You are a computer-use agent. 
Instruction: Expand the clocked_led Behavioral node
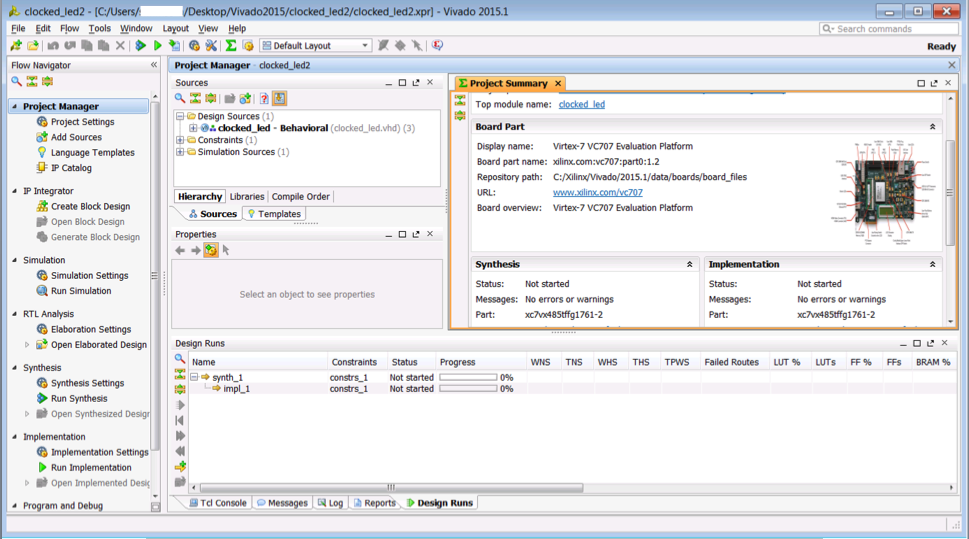(x=193, y=128)
